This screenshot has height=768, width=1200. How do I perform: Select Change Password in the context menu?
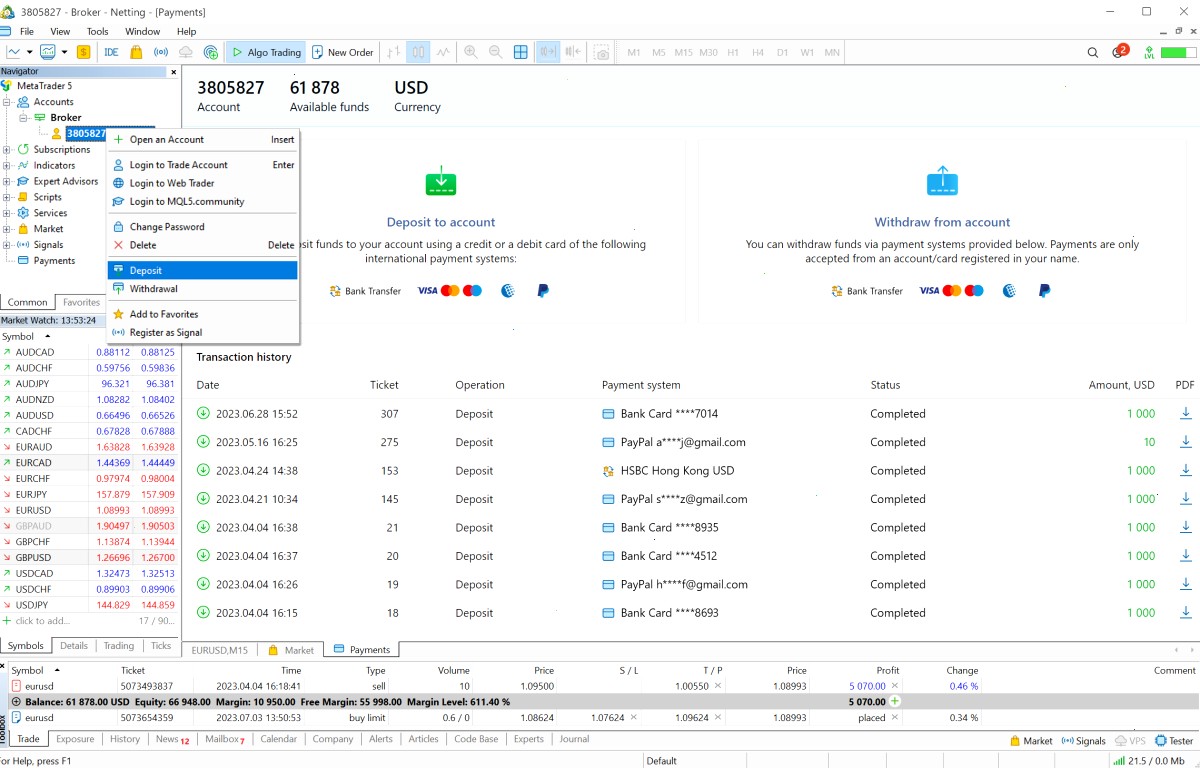coord(202,227)
